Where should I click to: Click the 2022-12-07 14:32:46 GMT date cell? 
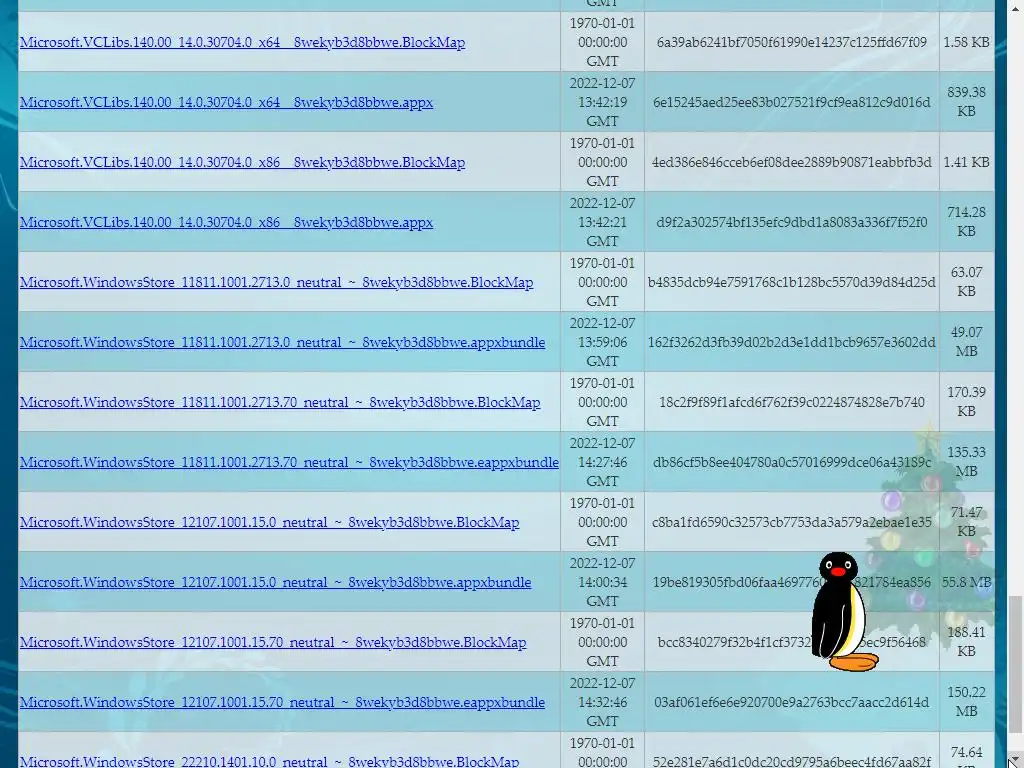coord(602,703)
